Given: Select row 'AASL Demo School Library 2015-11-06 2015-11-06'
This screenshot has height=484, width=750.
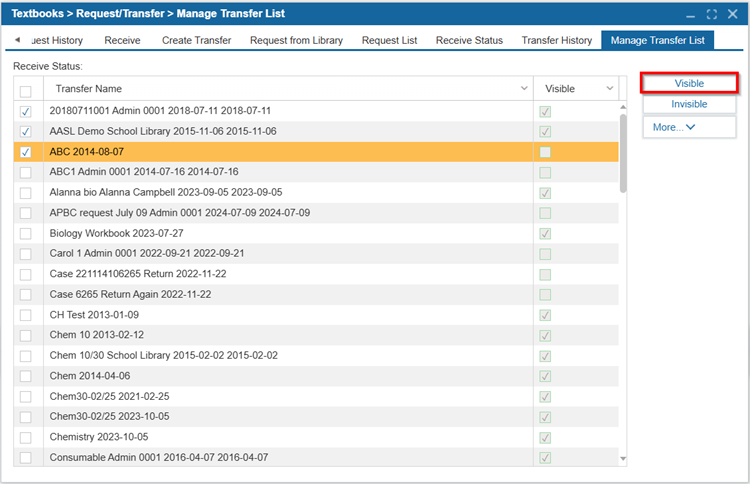Looking at the screenshot, I should 316,132.
